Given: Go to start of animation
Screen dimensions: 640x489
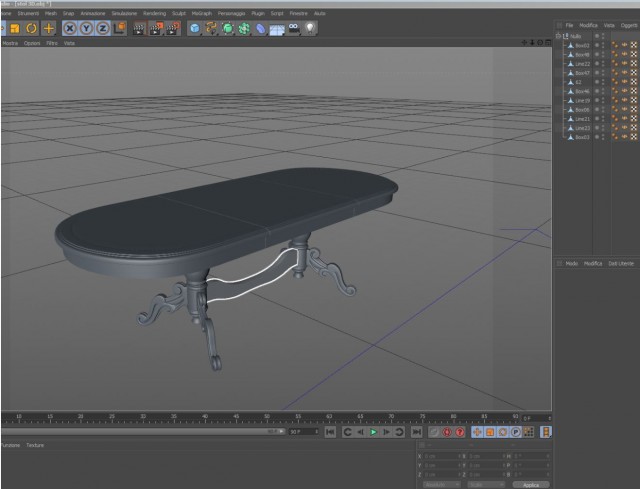Looking at the screenshot, I should (x=330, y=432).
